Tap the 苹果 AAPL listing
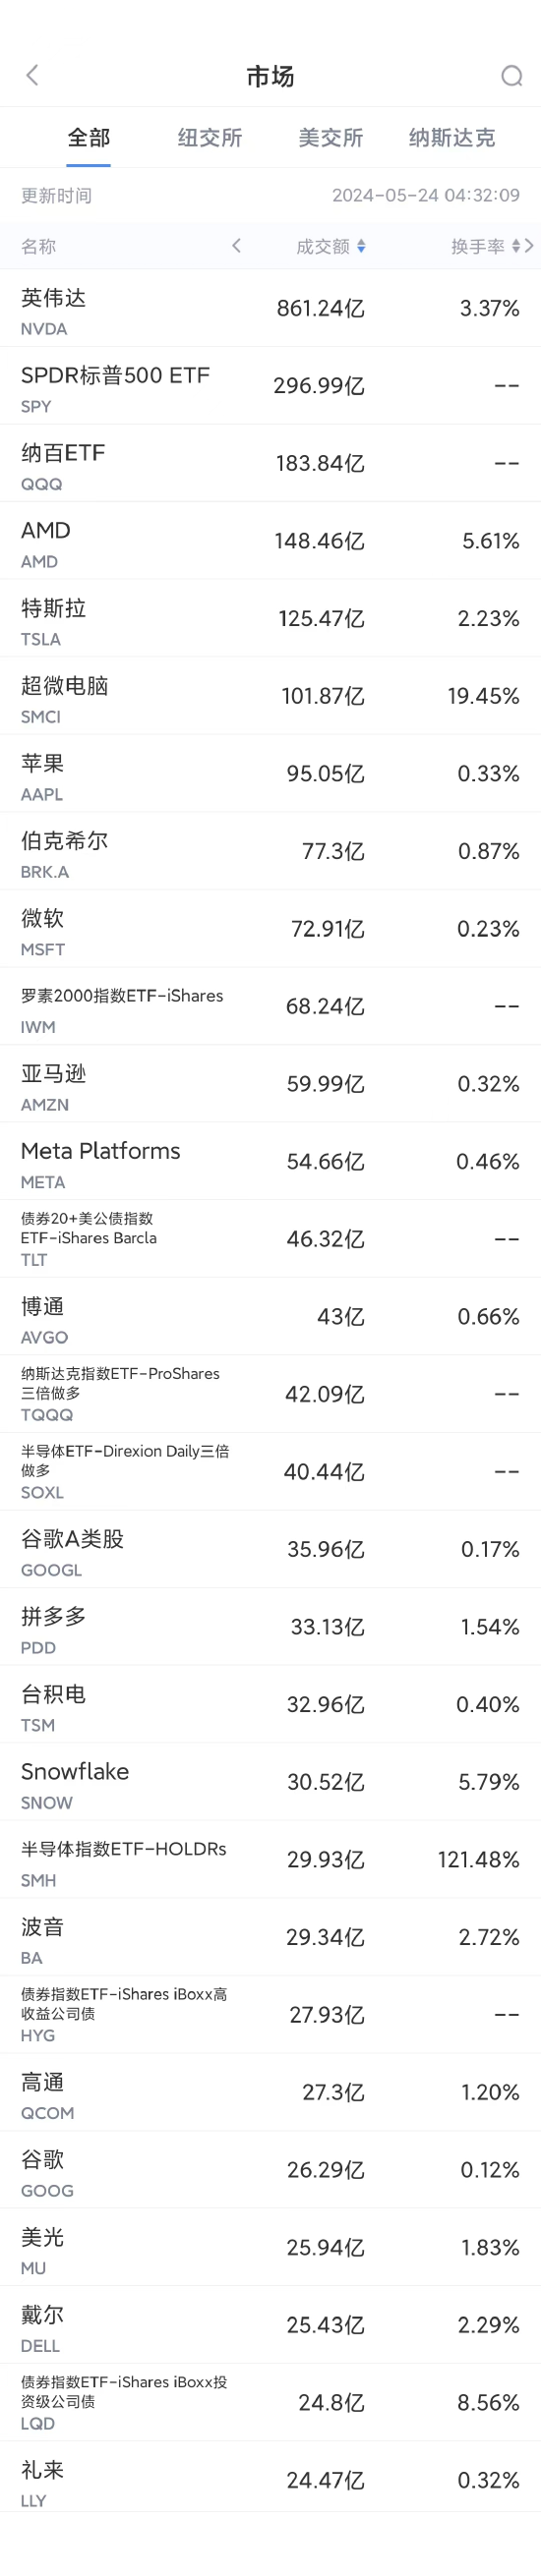The height and width of the screenshot is (2576, 541). coord(270,774)
